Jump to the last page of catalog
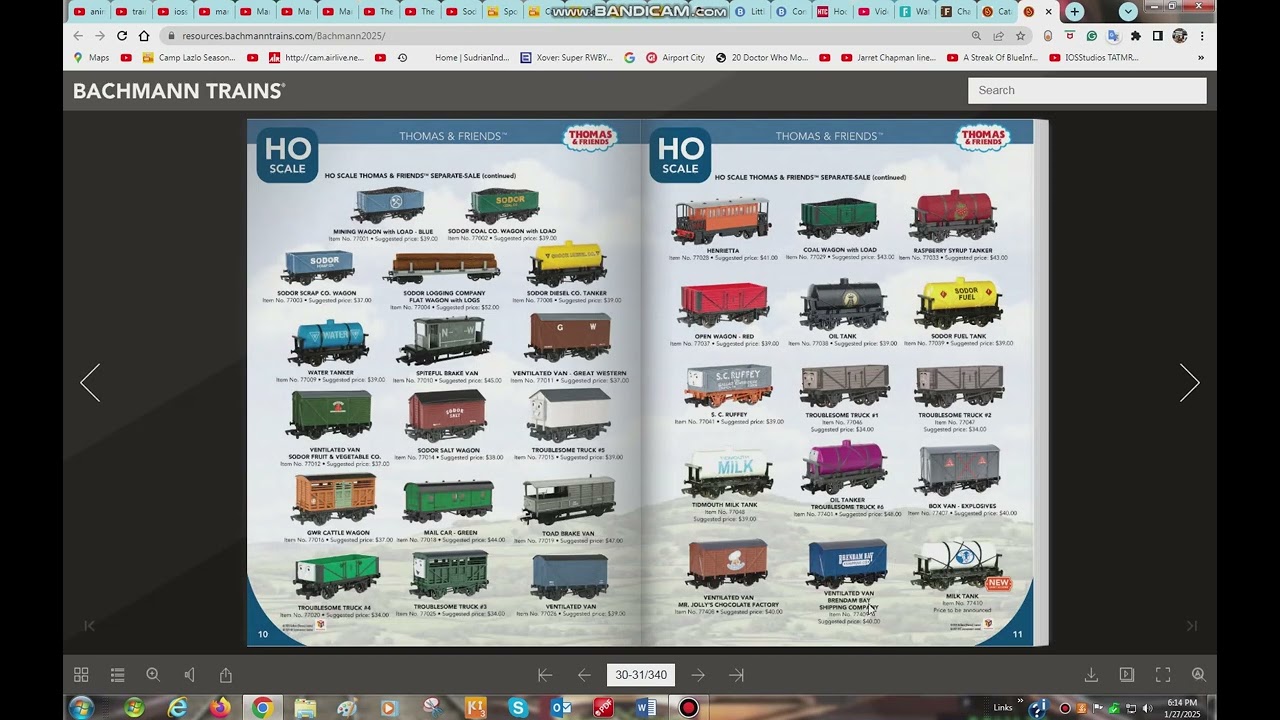This screenshot has width=1280, height=720. click(737, 675)
